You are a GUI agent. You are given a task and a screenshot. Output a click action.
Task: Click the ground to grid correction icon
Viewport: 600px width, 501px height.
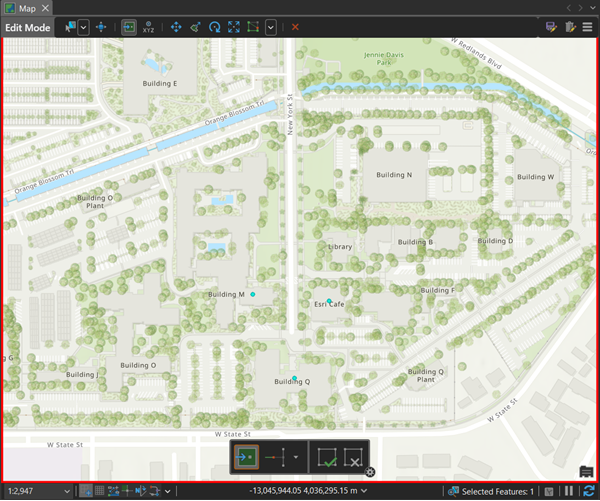coord(155,491)
